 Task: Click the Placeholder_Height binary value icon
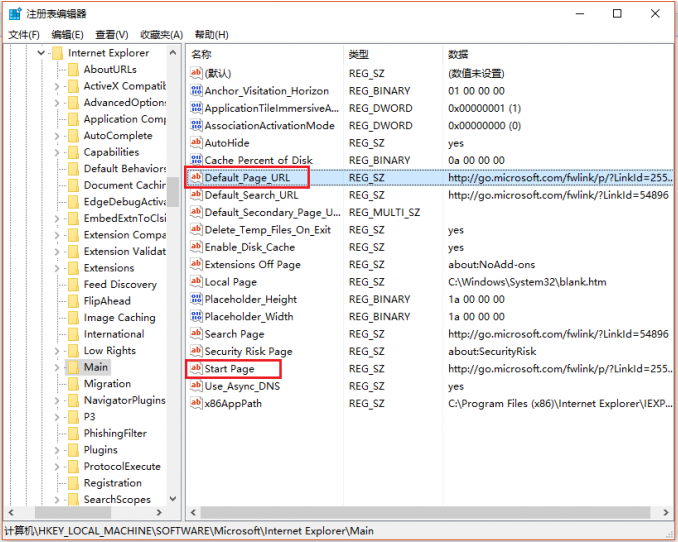196,299
